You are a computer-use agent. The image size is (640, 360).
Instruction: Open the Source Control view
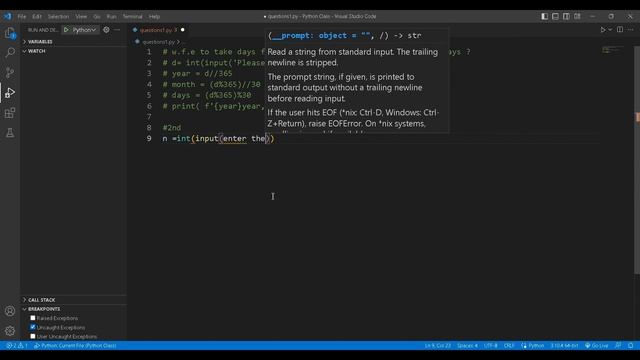pyautogui.click(x=10, y=73)
